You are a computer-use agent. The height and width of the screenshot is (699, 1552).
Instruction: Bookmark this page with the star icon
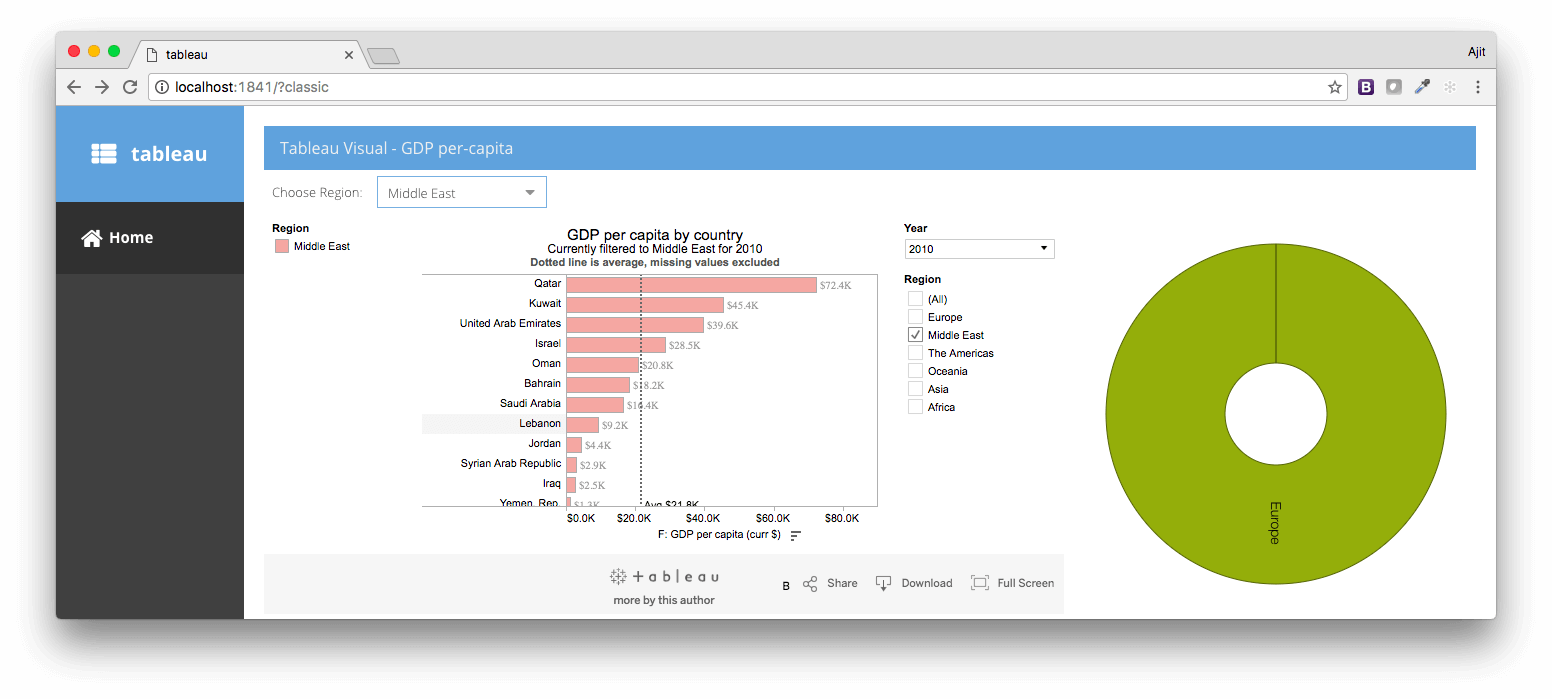[x=1335, y=87]
